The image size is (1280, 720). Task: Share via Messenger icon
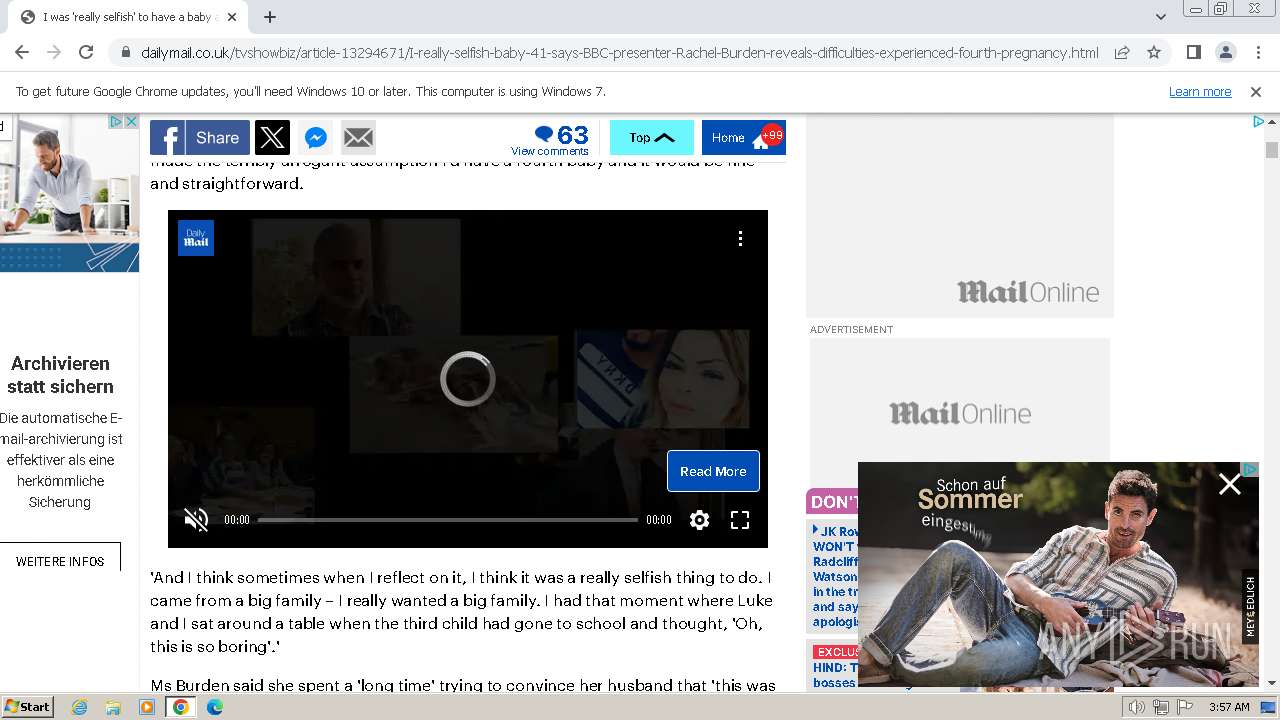315,138
